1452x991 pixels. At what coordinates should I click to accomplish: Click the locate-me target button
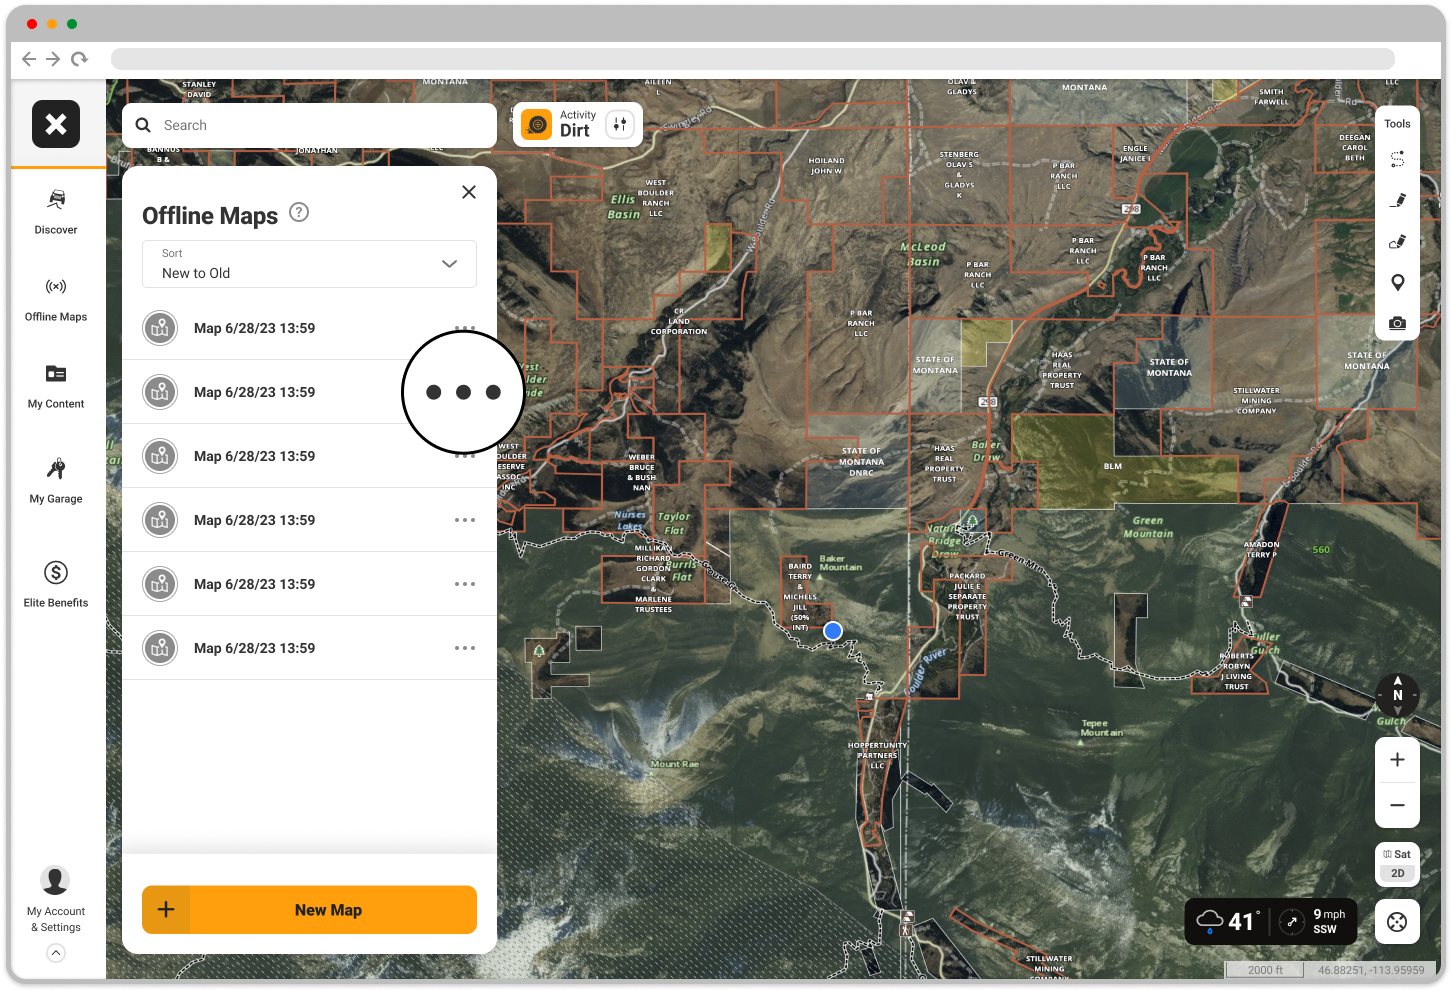(x=1398, y=922)
